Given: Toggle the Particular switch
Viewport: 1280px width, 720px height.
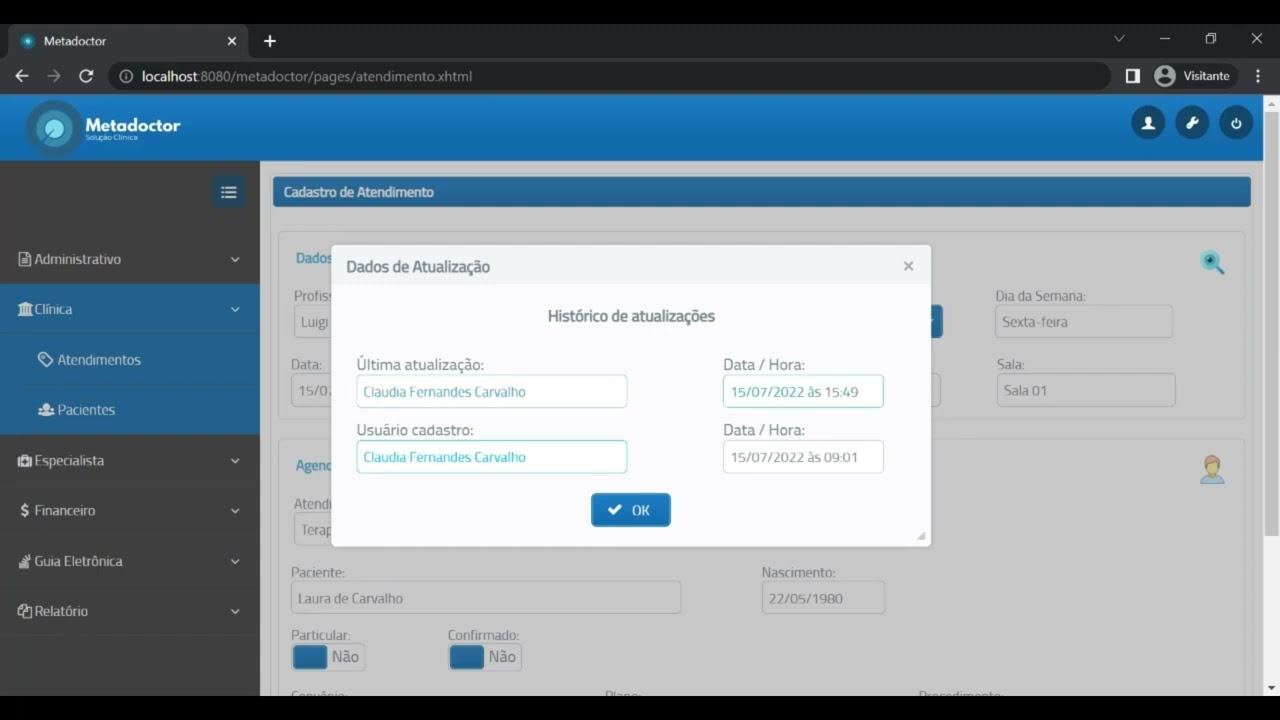Looking at the screenshot, I should pos(328,657).
